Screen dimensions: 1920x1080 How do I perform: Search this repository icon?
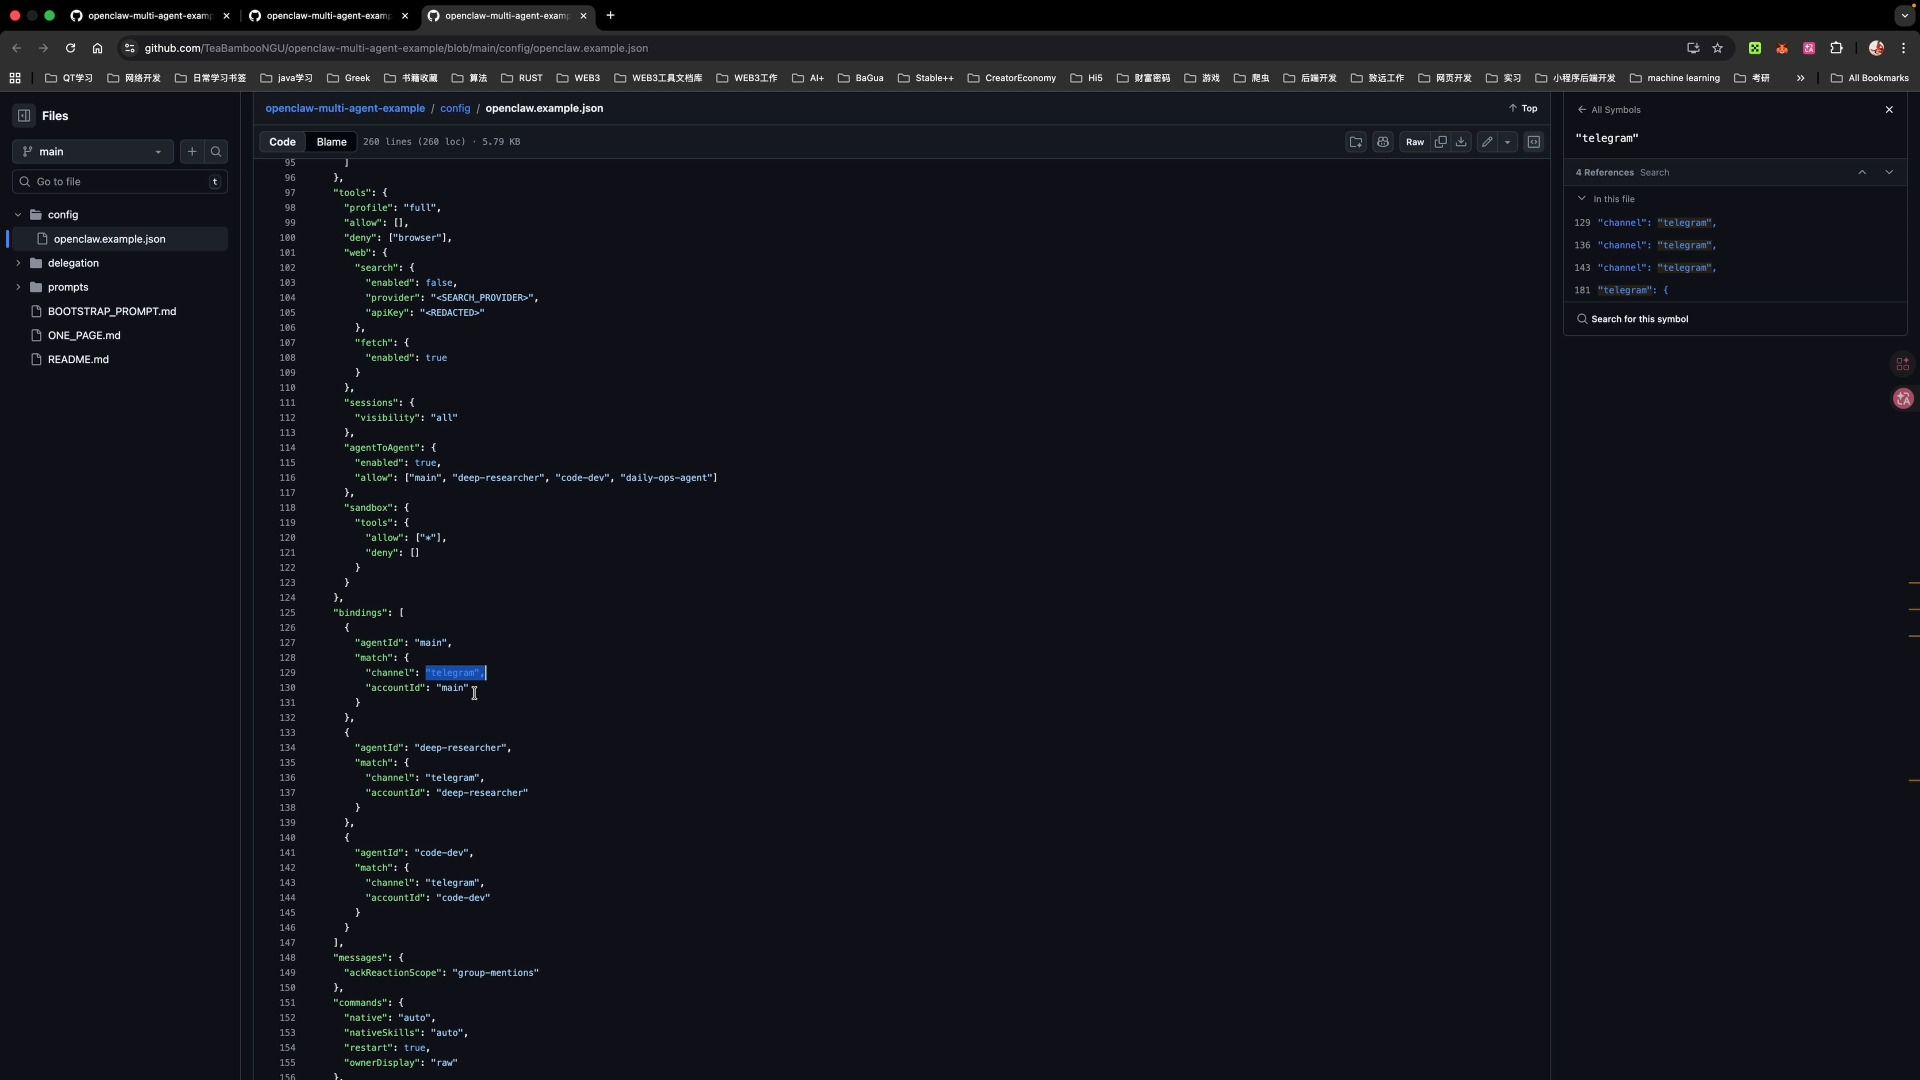(x=216, y=152)
